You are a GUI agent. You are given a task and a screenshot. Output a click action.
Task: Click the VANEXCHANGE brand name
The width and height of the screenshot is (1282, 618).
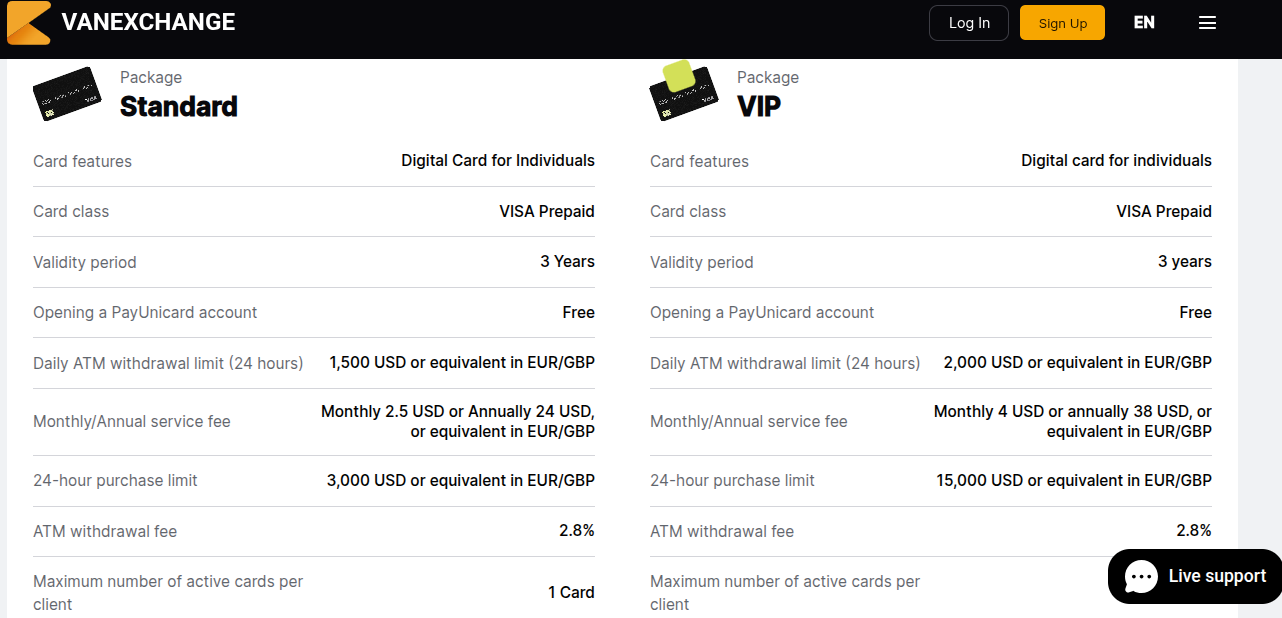point(148,22)
